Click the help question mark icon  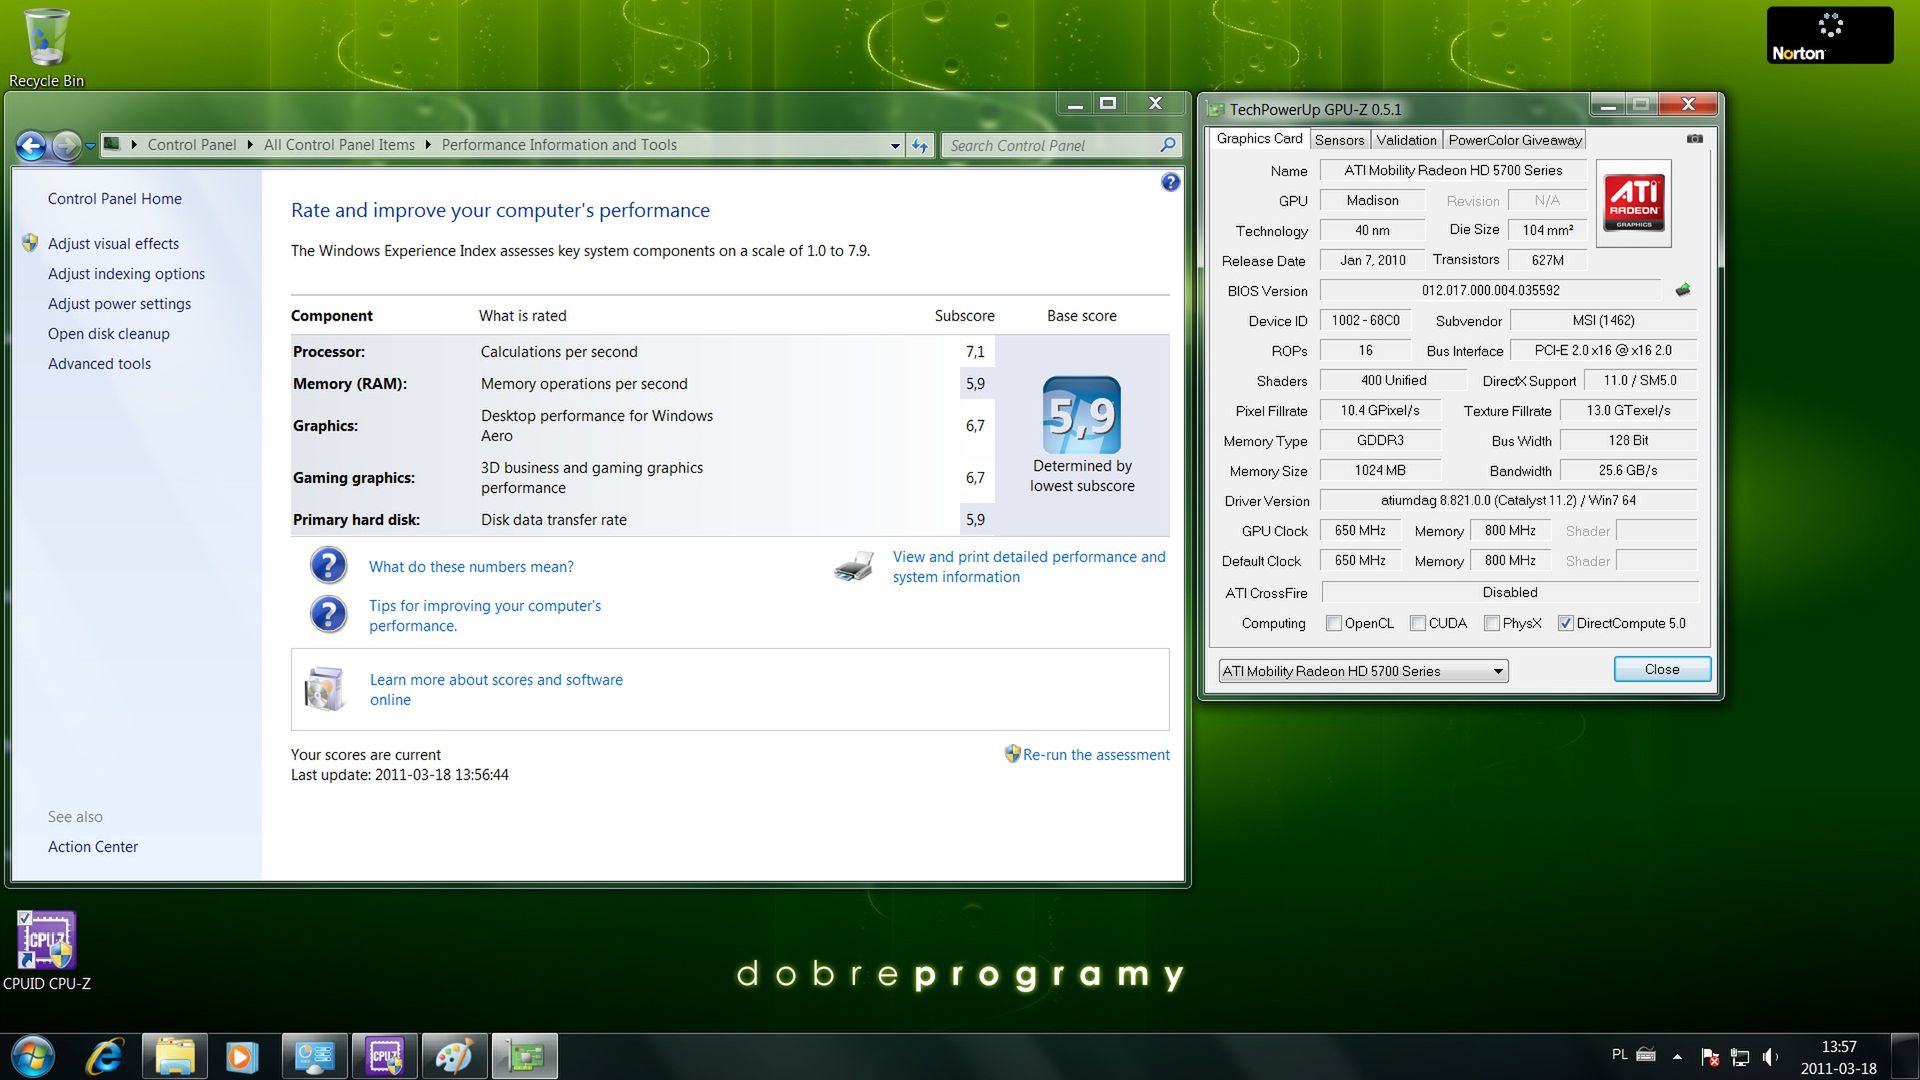tap(1170, 182)
